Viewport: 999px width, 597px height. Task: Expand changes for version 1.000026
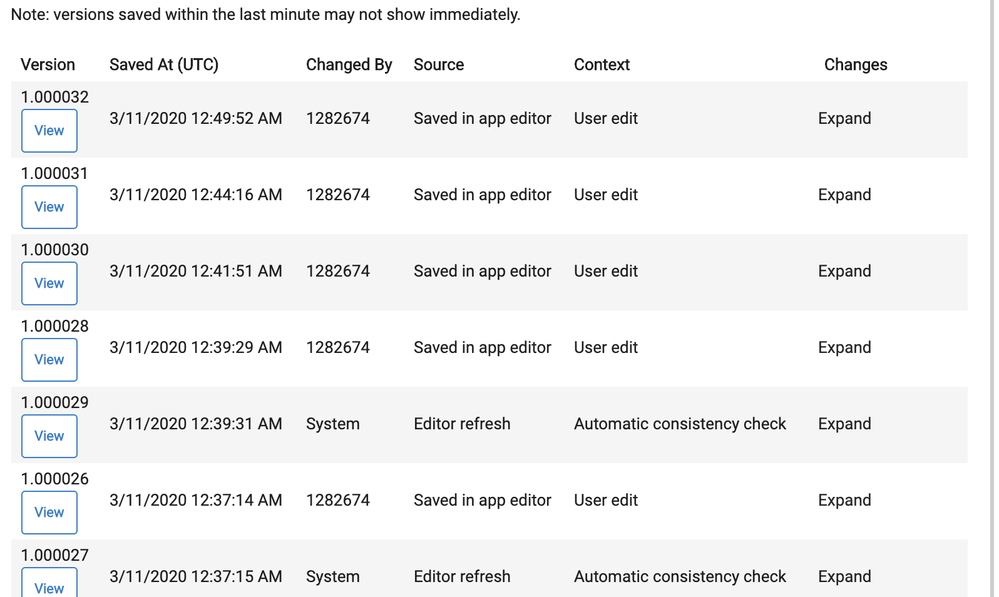point(844,501)
